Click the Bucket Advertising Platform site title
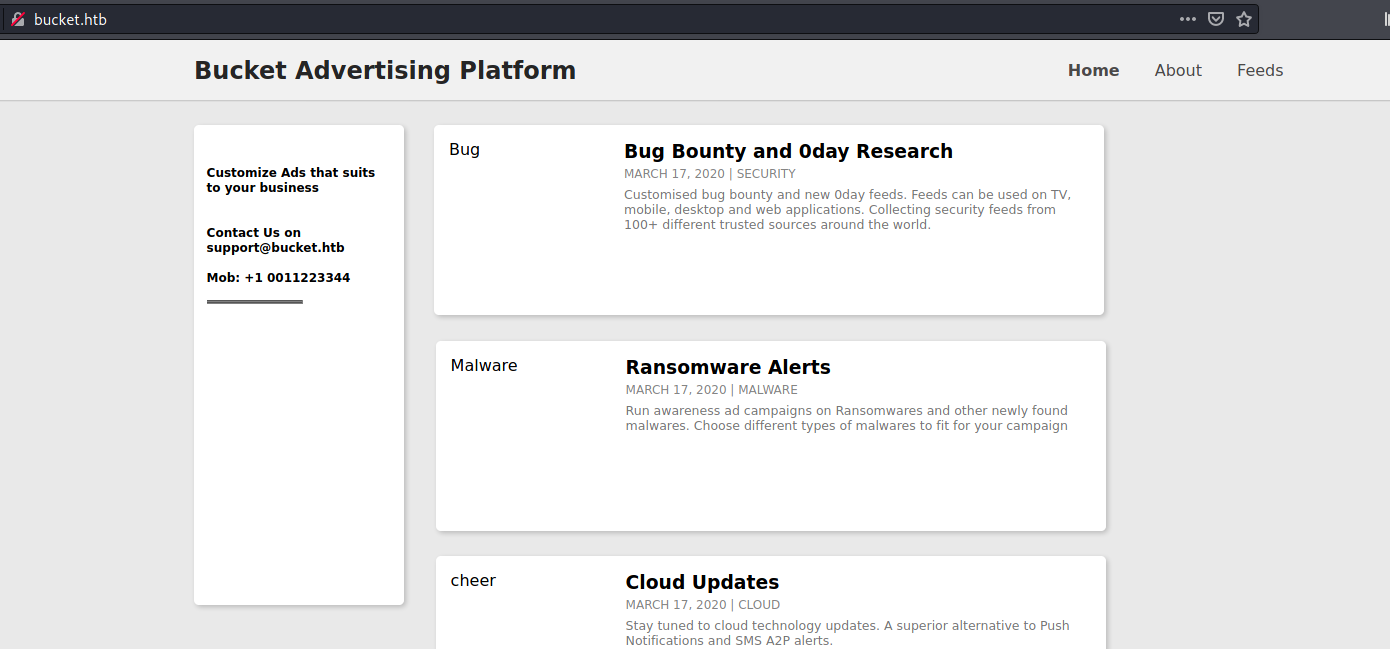Image resolution: width=1390 pixels, height=649 pixels. [385, 70]
